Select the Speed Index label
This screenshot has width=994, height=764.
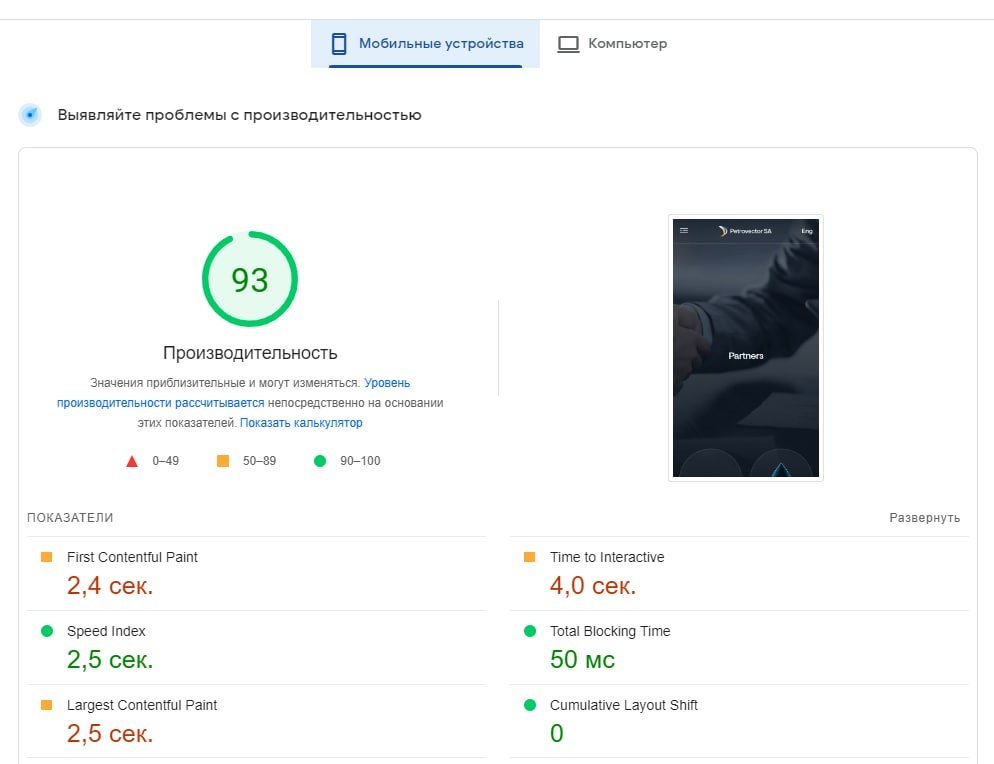(106, 631)
